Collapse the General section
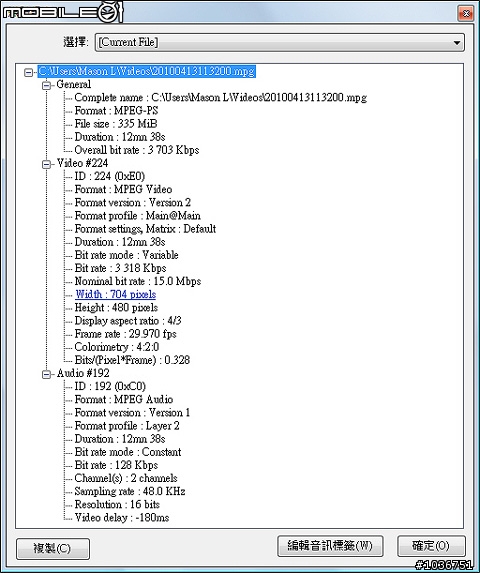 [46, 86]
